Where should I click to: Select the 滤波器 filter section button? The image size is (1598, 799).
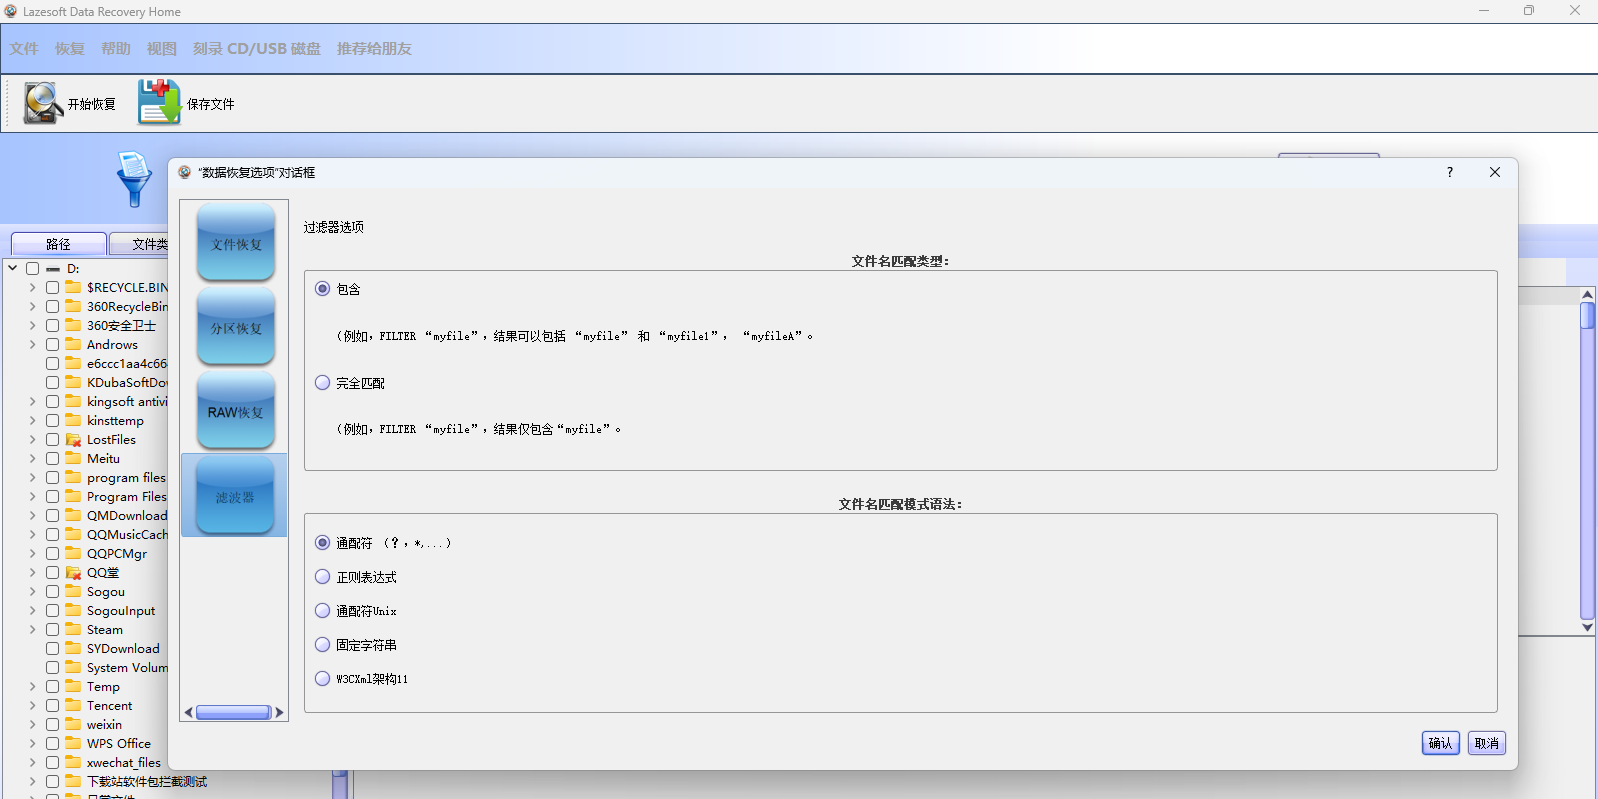[x=235, y=496]
